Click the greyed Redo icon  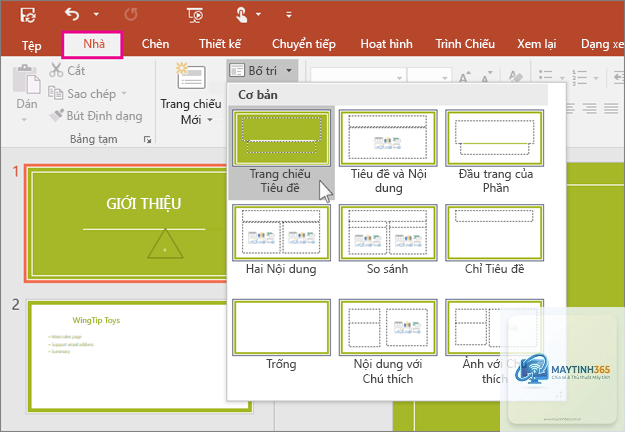click(131, 15)
